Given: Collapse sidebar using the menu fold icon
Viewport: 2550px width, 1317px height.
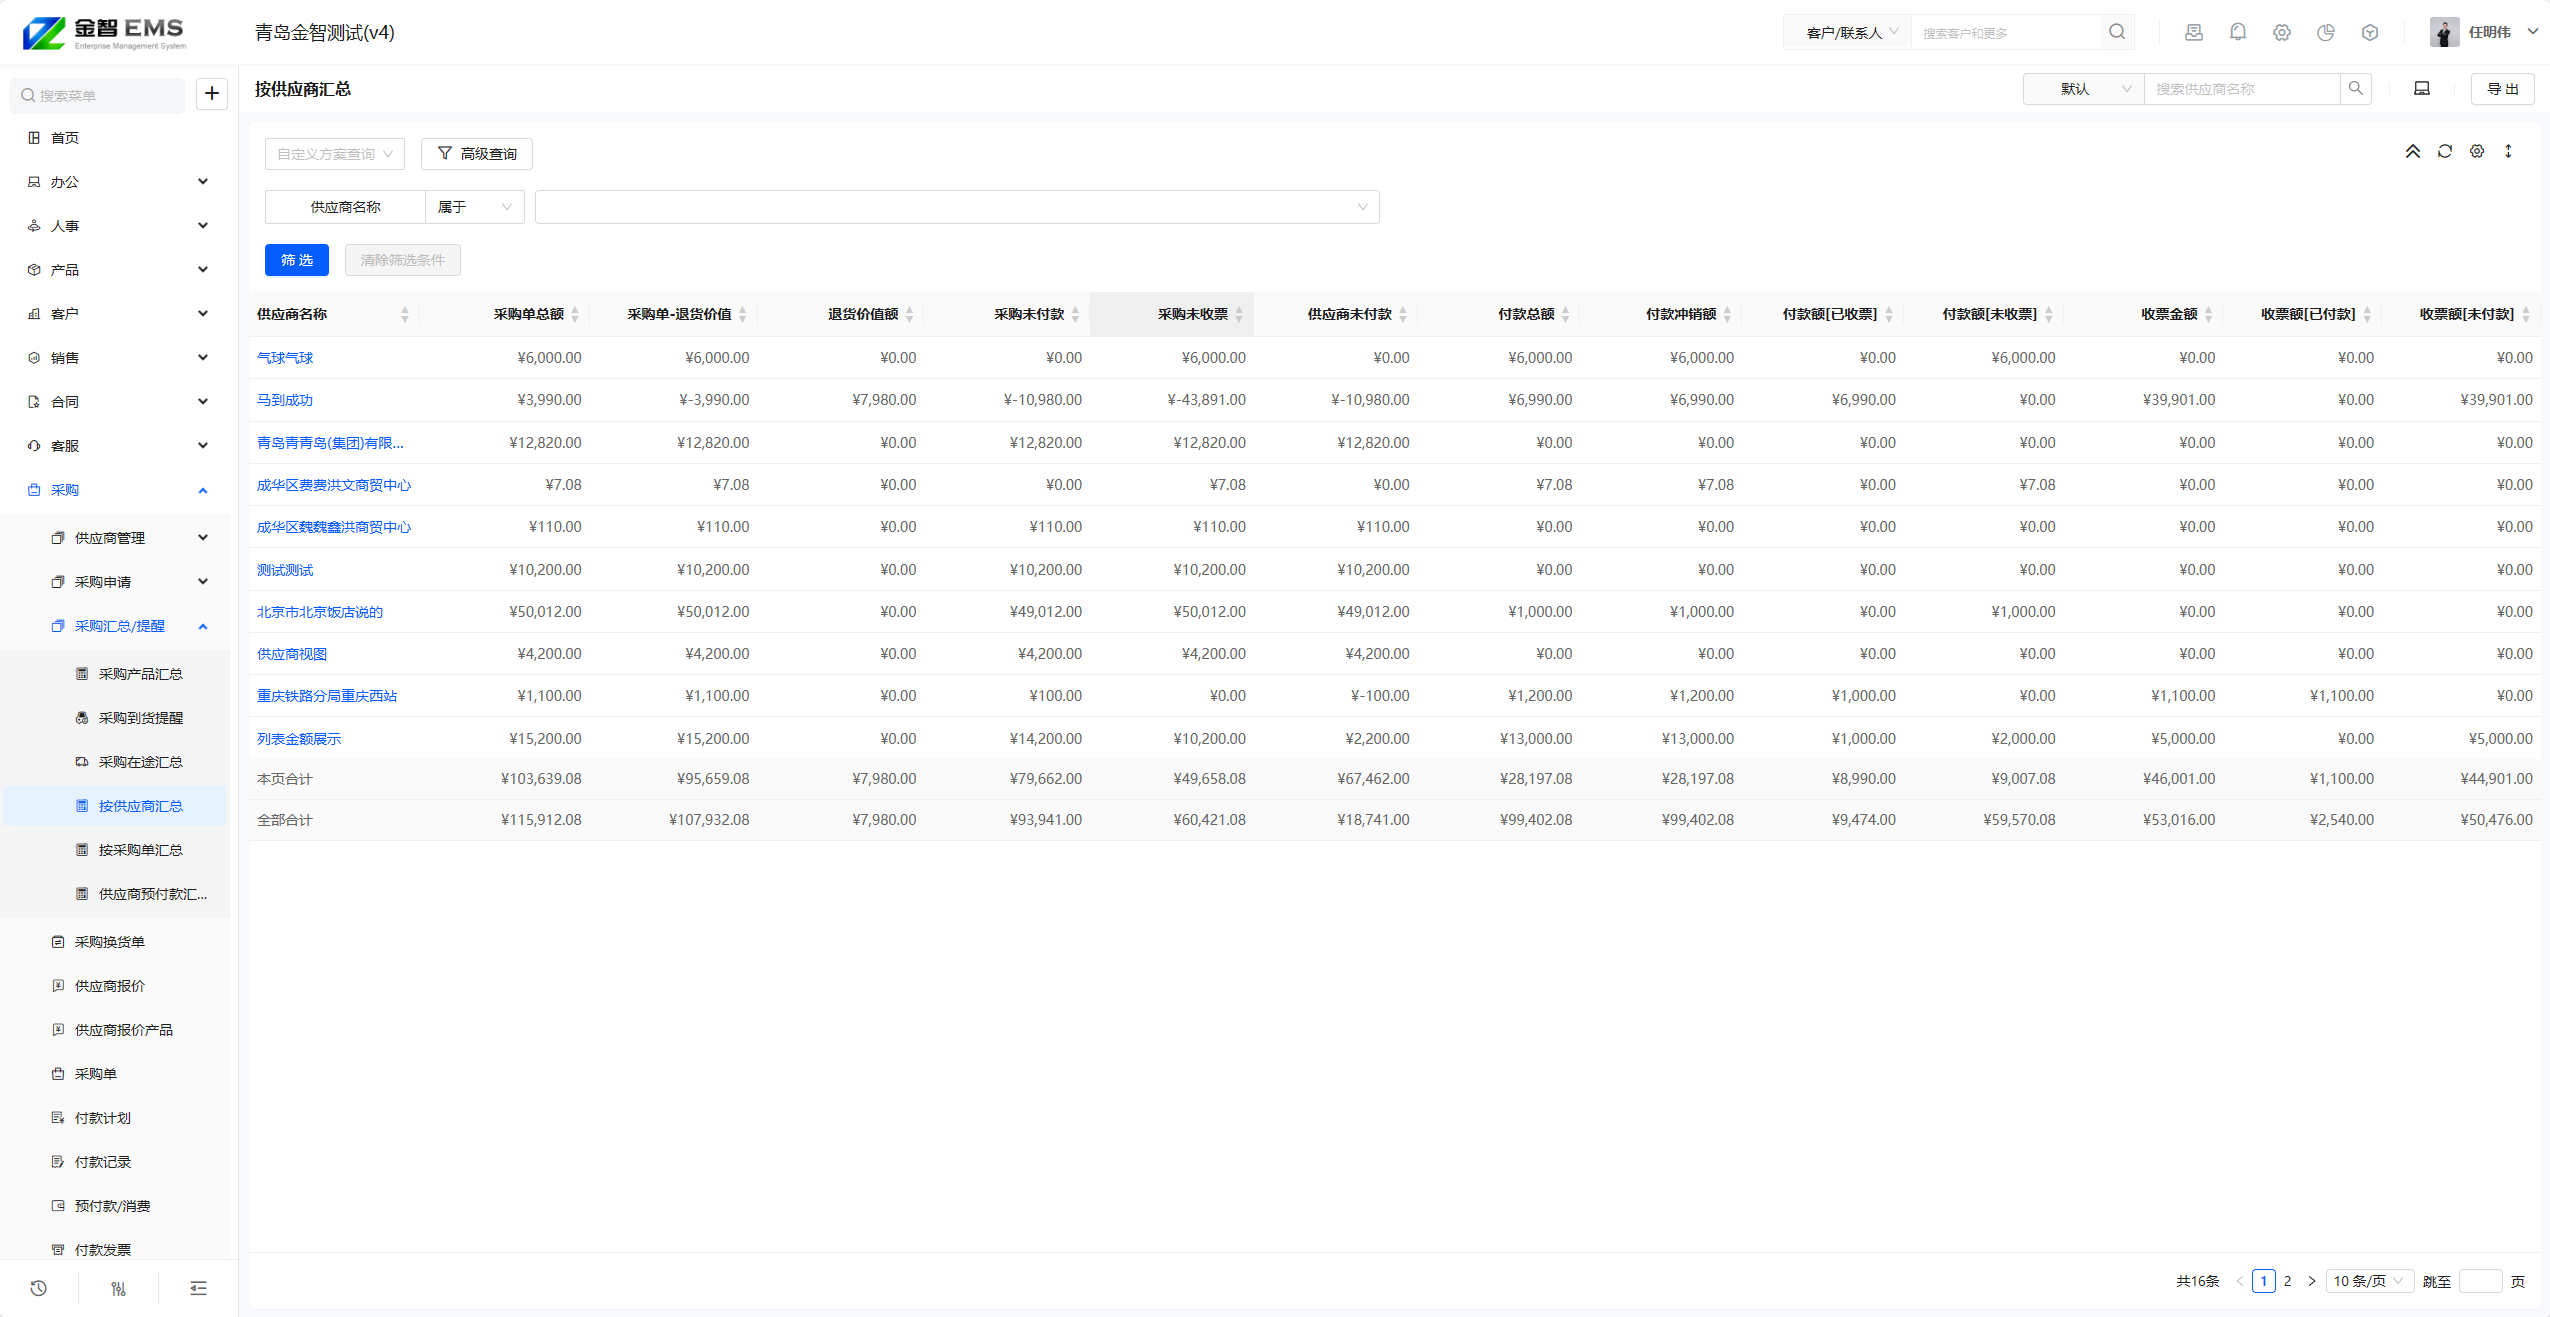Looking at the screenshot, I should [x=198, y=1288].
